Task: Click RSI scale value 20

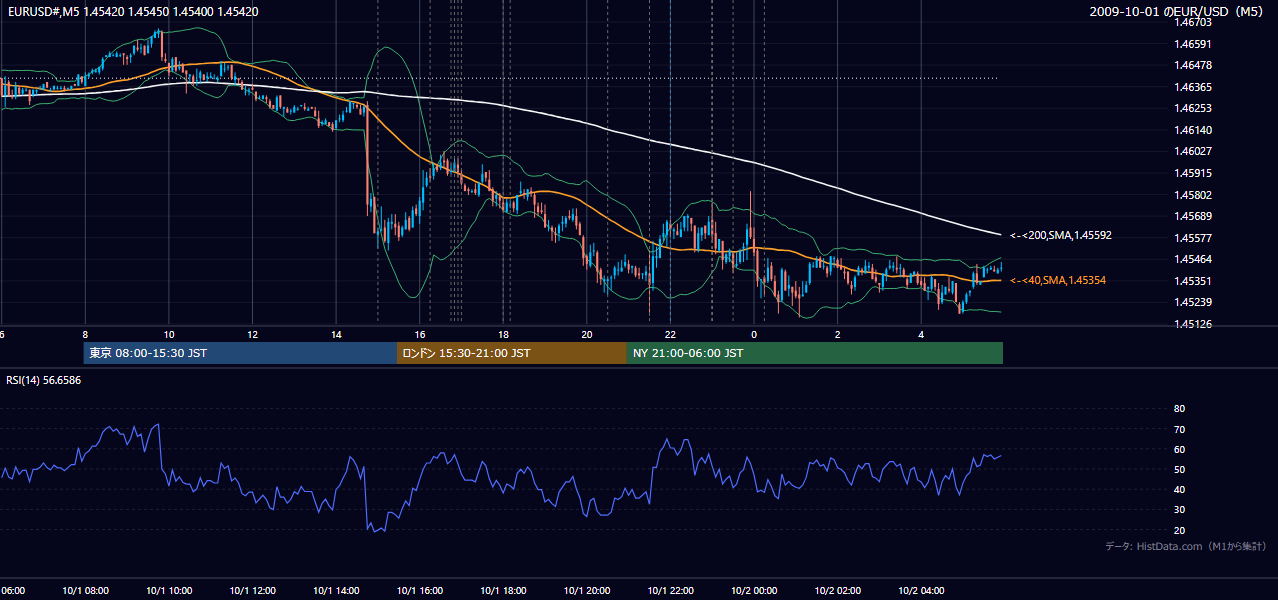Action: click(1179, 530)
